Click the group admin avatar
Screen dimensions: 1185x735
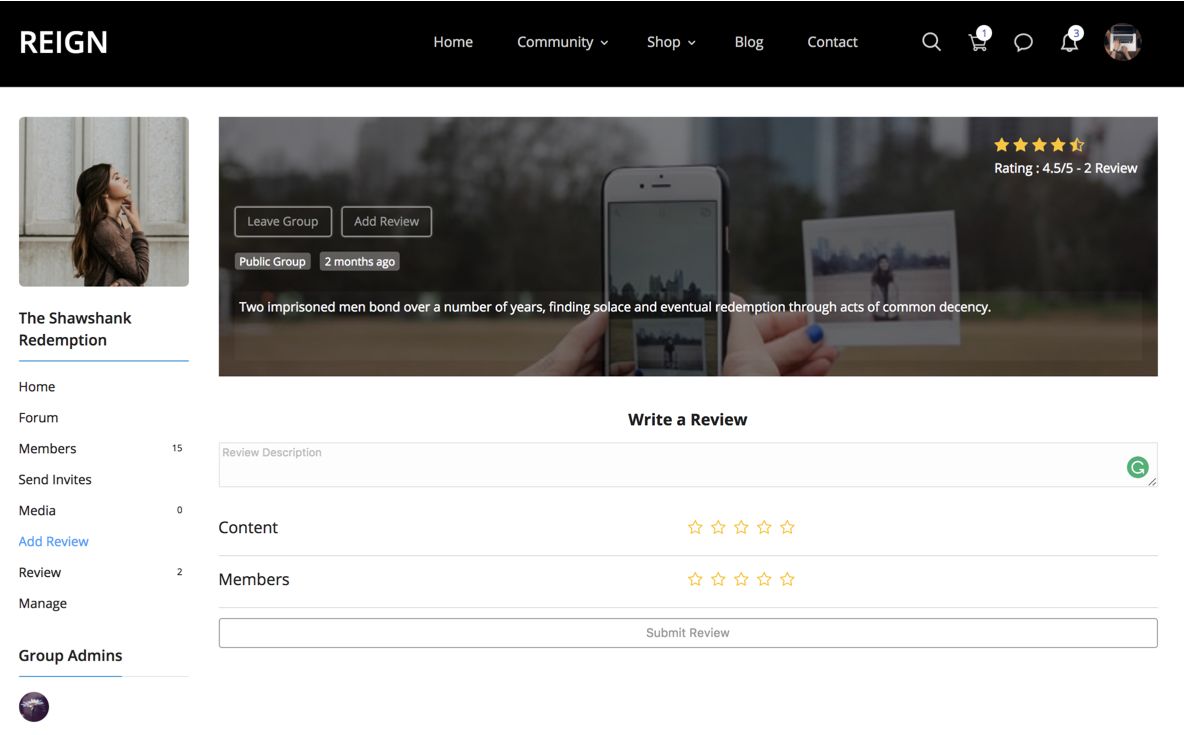click(34, 707)
